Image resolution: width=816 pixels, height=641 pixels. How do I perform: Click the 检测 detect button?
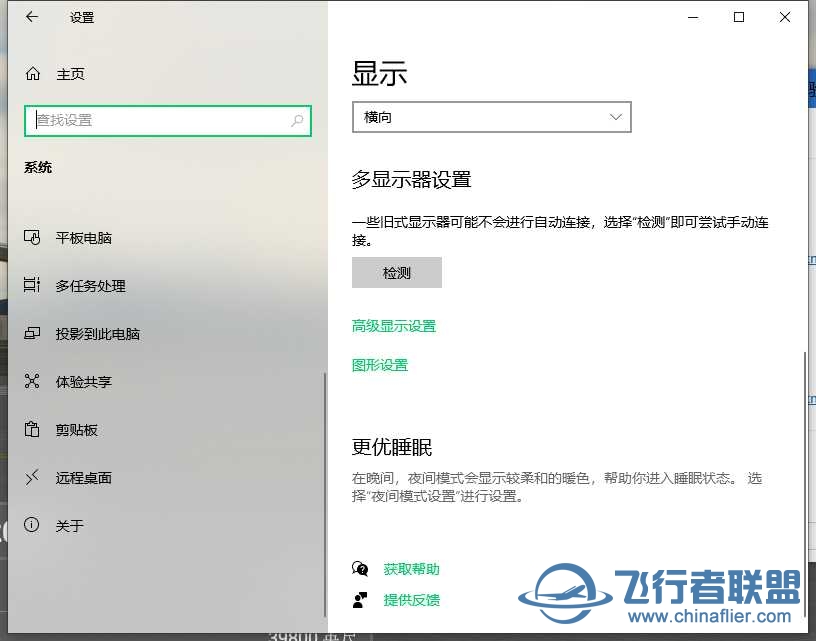point(396,272)
